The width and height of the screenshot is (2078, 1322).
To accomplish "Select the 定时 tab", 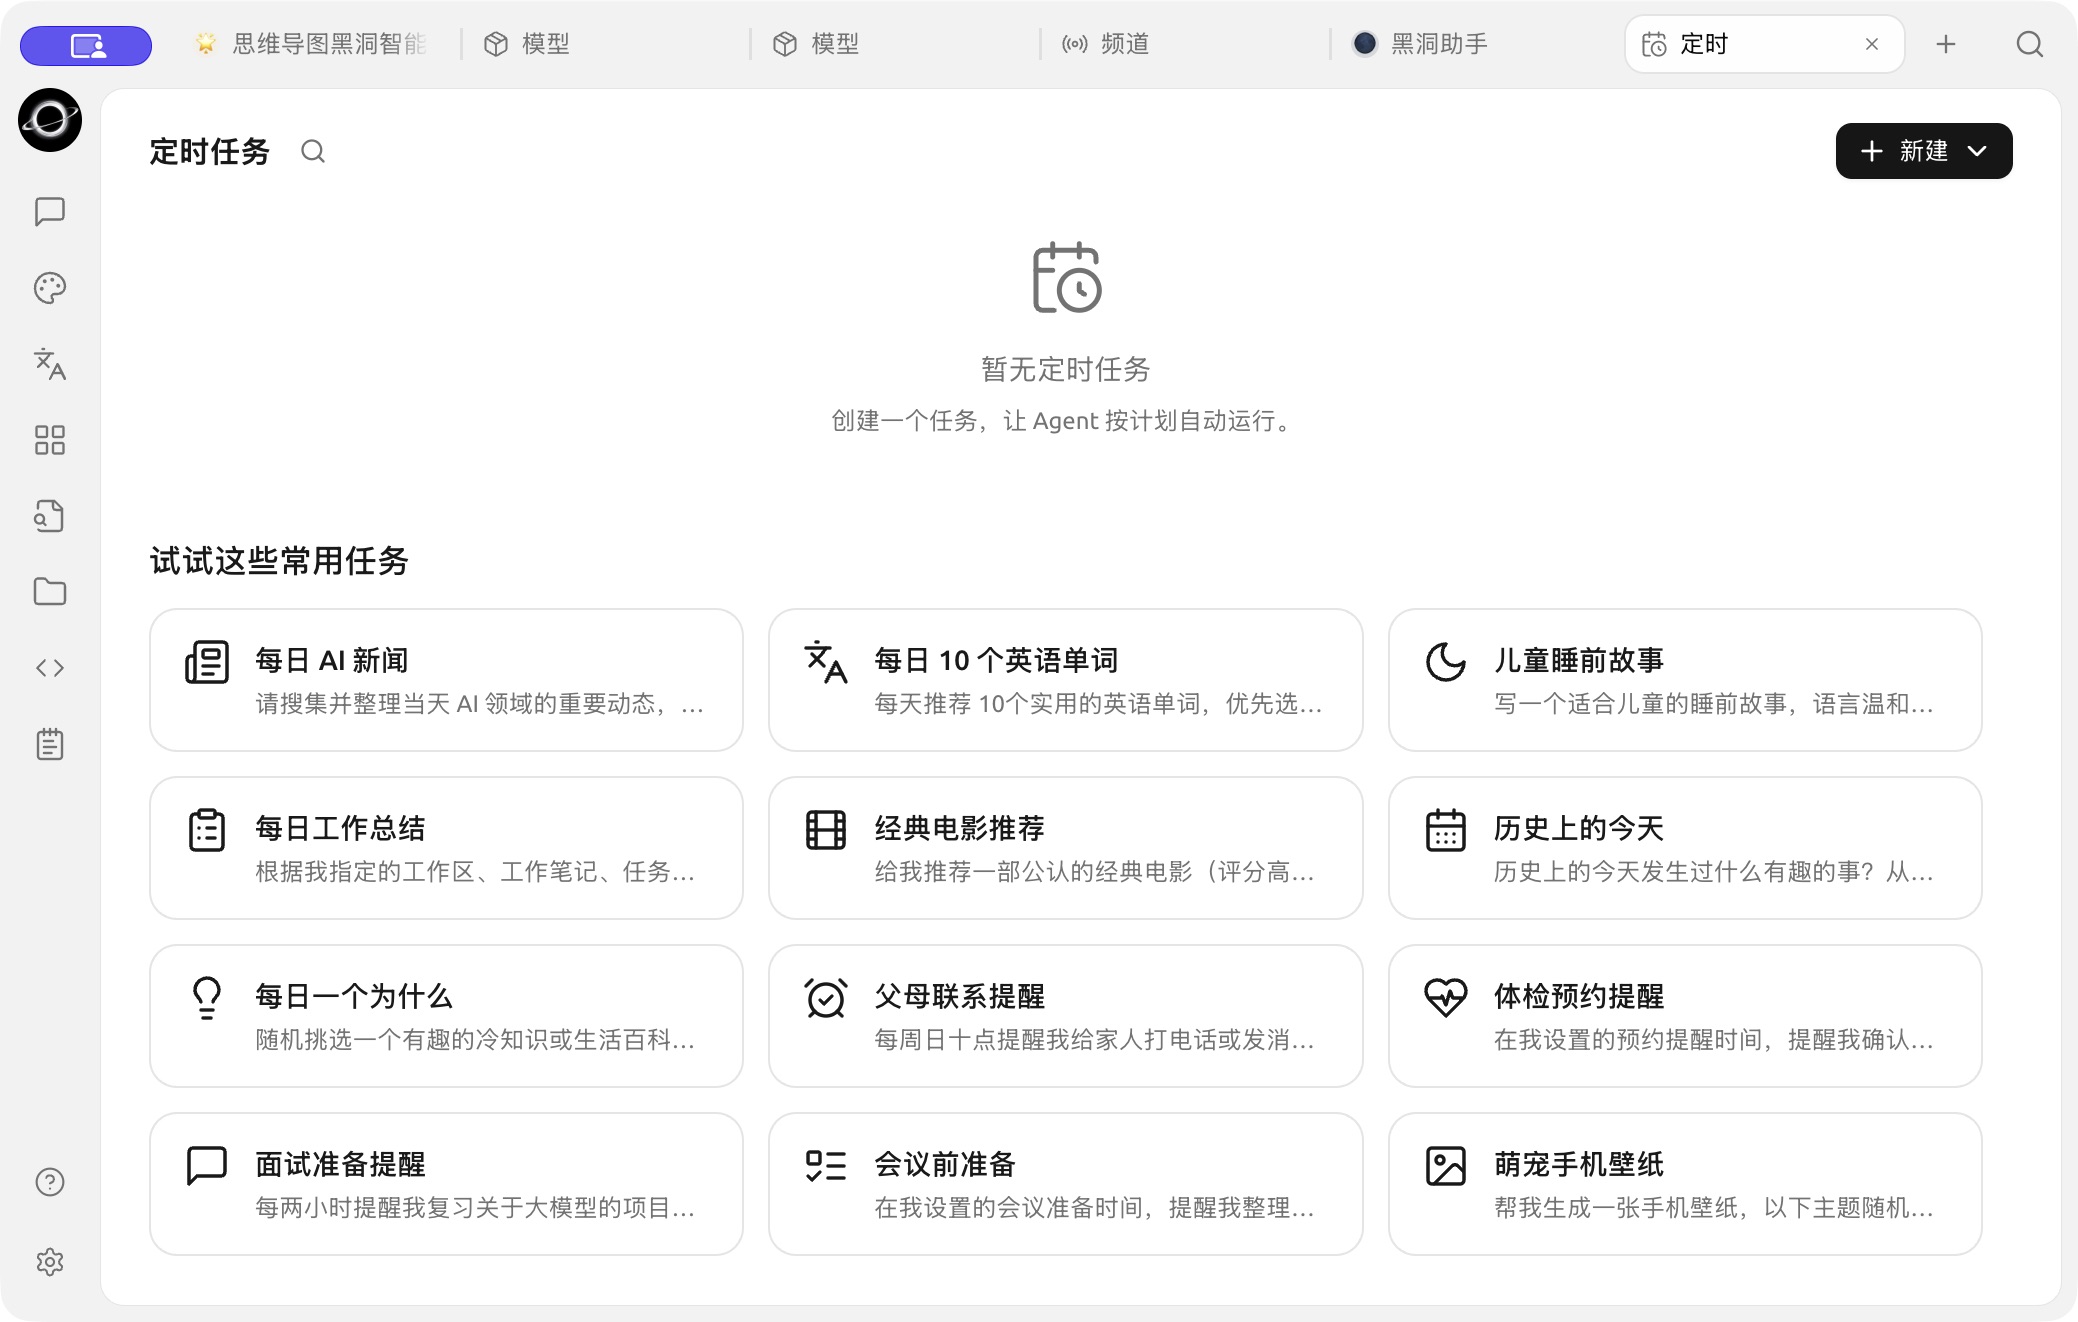I will click(x=1765, y=44).
